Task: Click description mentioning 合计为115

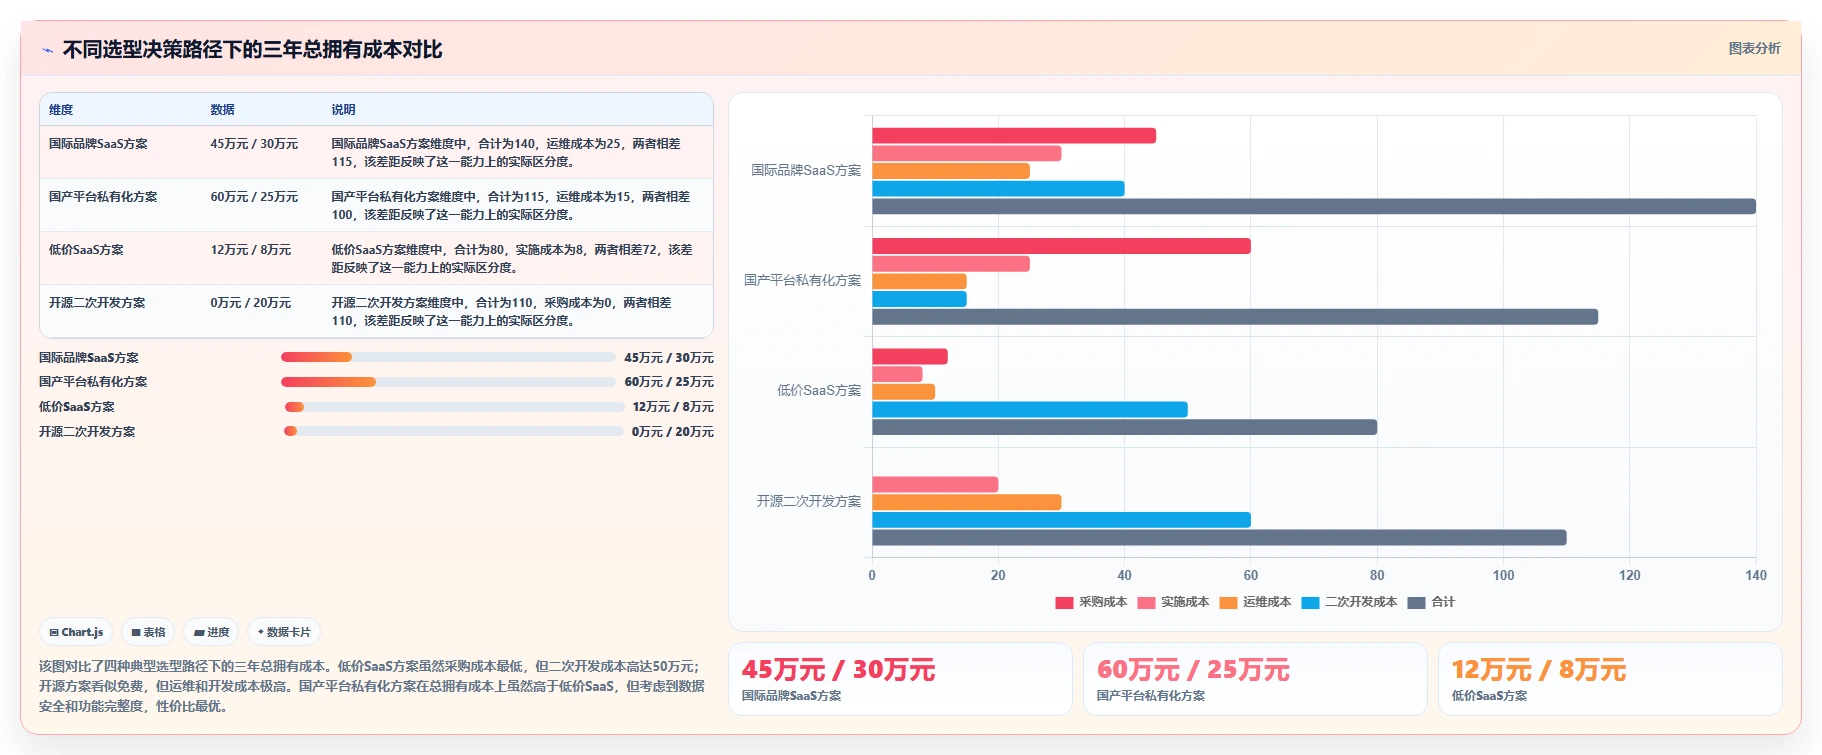Action: tap(511, 206)
